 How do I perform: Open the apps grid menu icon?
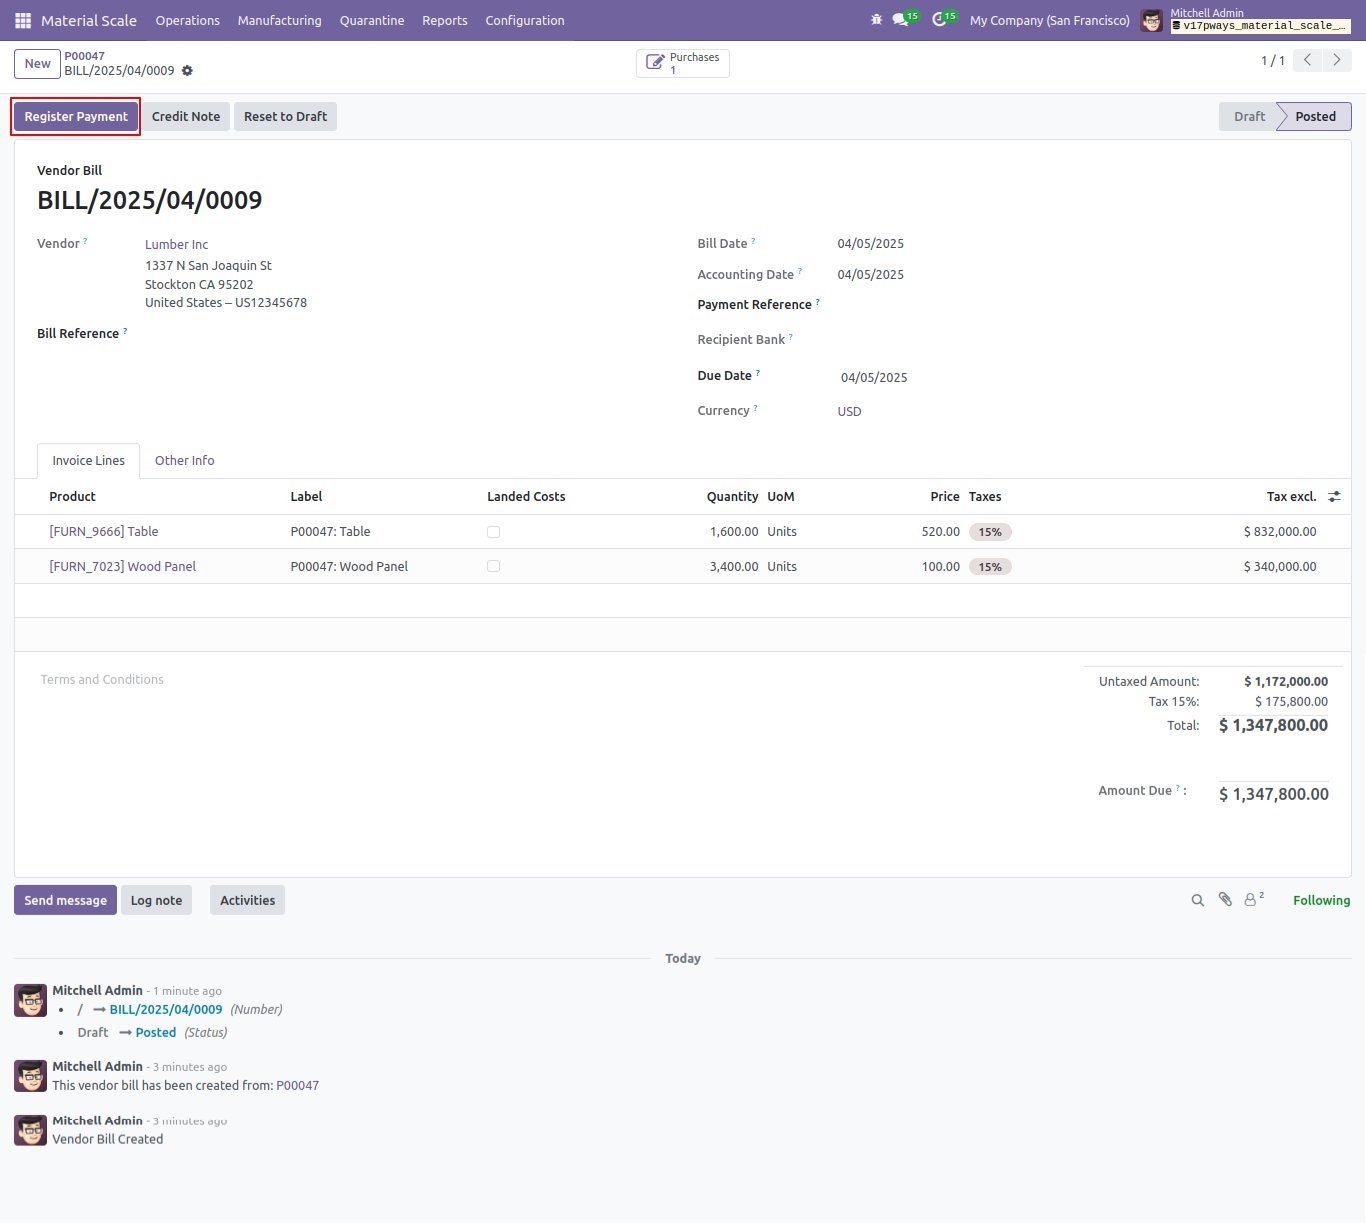pos(23,20)
